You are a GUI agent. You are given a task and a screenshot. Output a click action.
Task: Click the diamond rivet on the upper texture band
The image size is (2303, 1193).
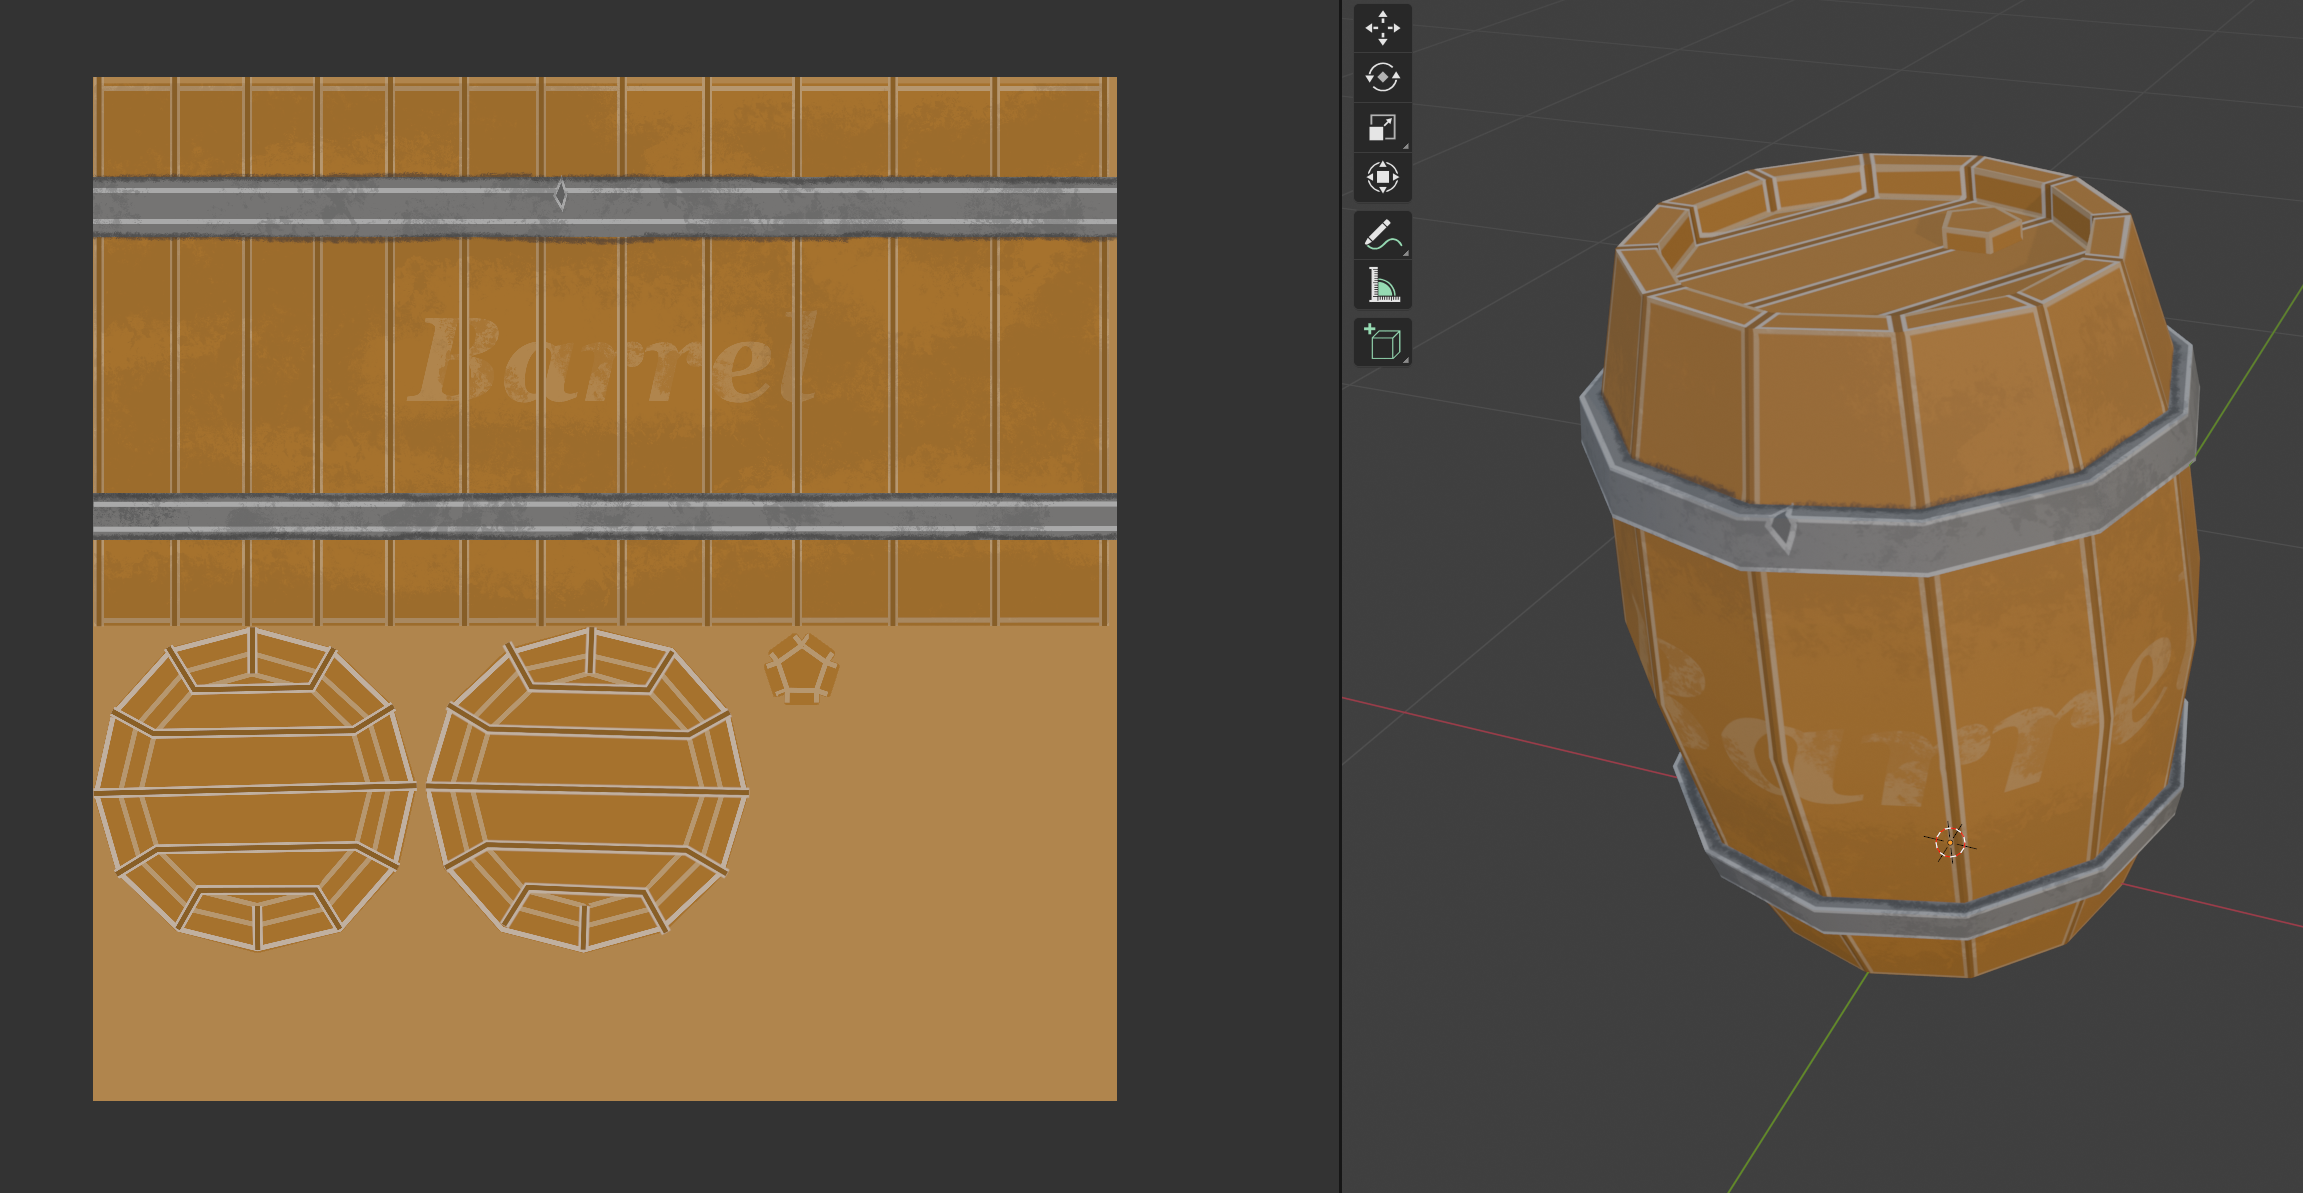pos(561,195)
